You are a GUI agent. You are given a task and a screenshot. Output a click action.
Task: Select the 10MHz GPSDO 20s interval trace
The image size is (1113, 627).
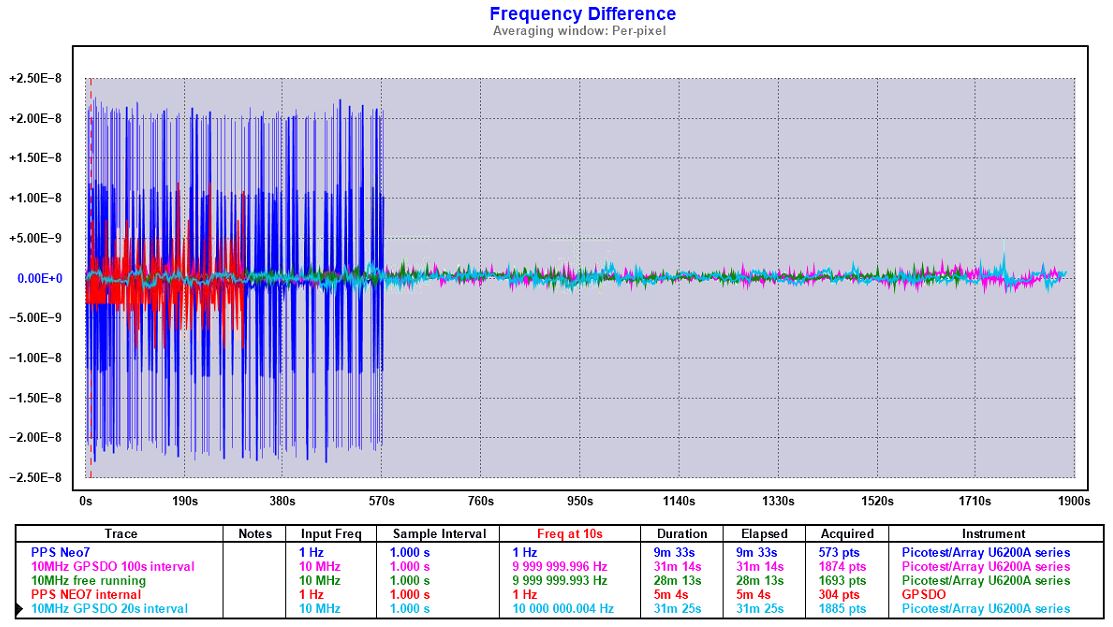click(x=109, y=608)
